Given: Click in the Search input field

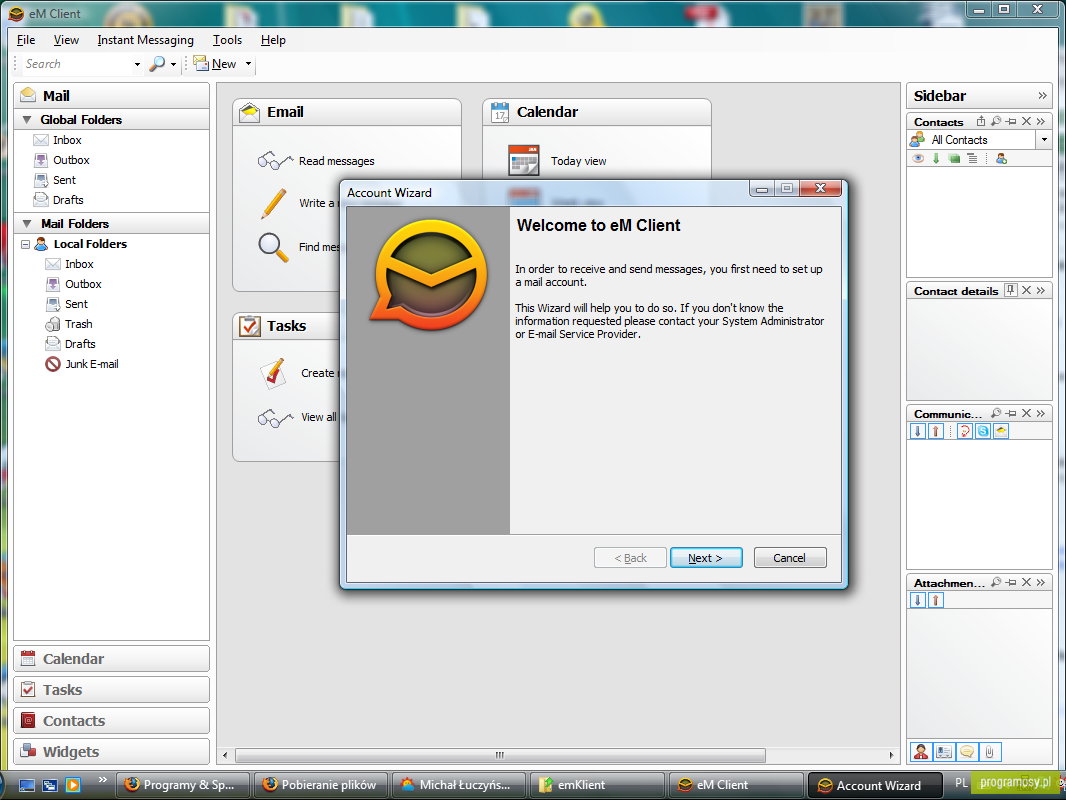Looking at the screenshot, I should (x=77, y=64).
